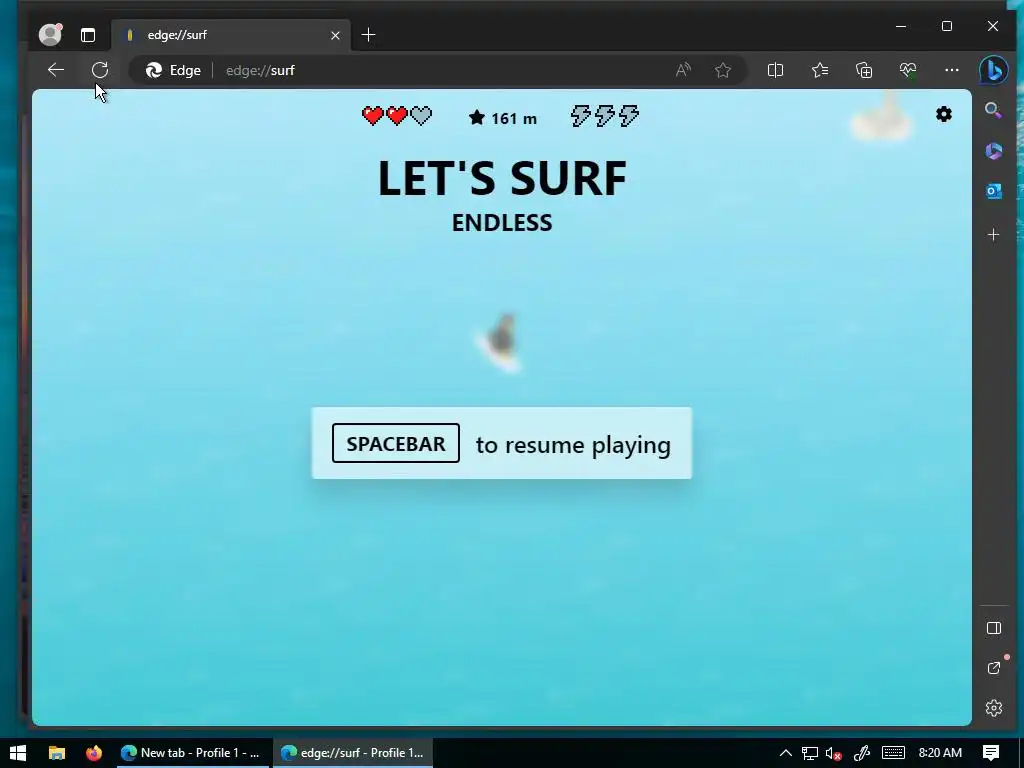Close the edge://surf tab
The height and width of the screenshot is (768, 1024).
[335, 35]
